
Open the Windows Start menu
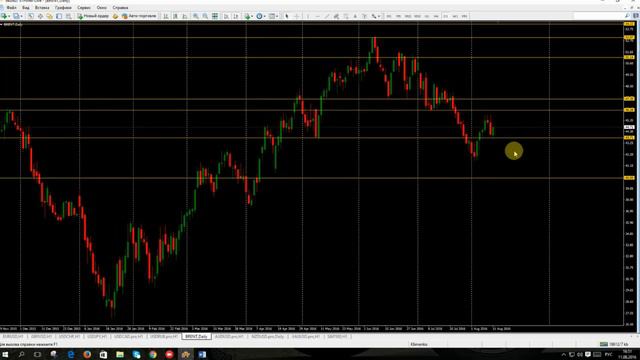[x=5, y=355]
